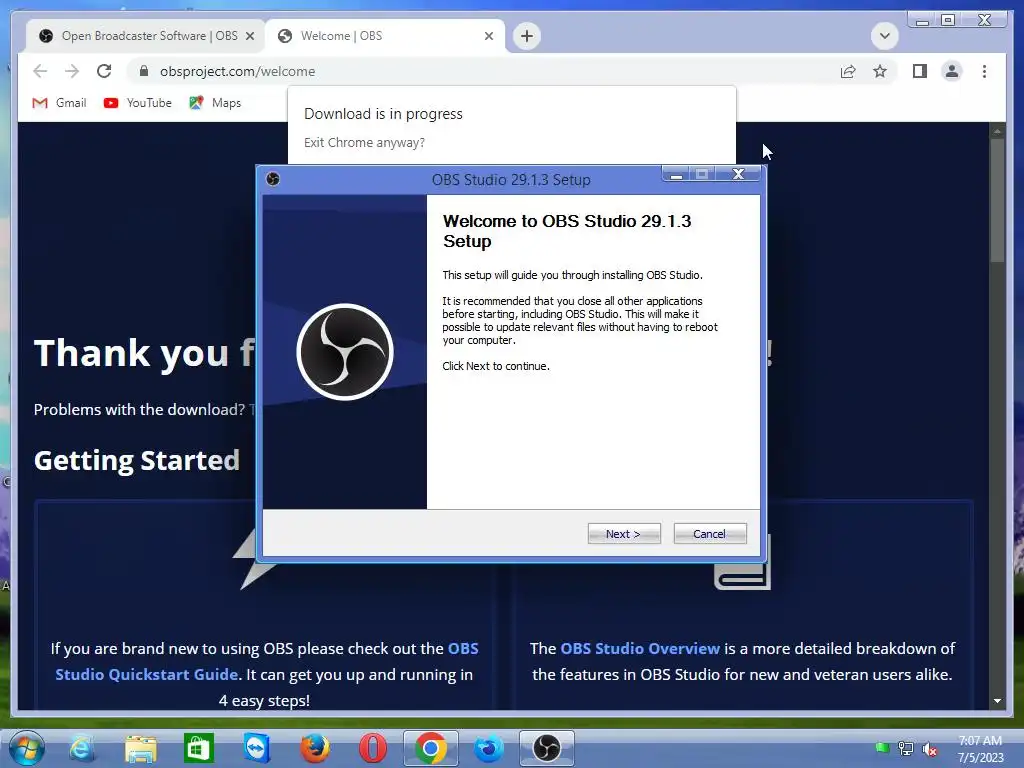The width and height of the screenshot is (1024, 768).
Task: Click the network tray icon
Action: pos(906,748)
